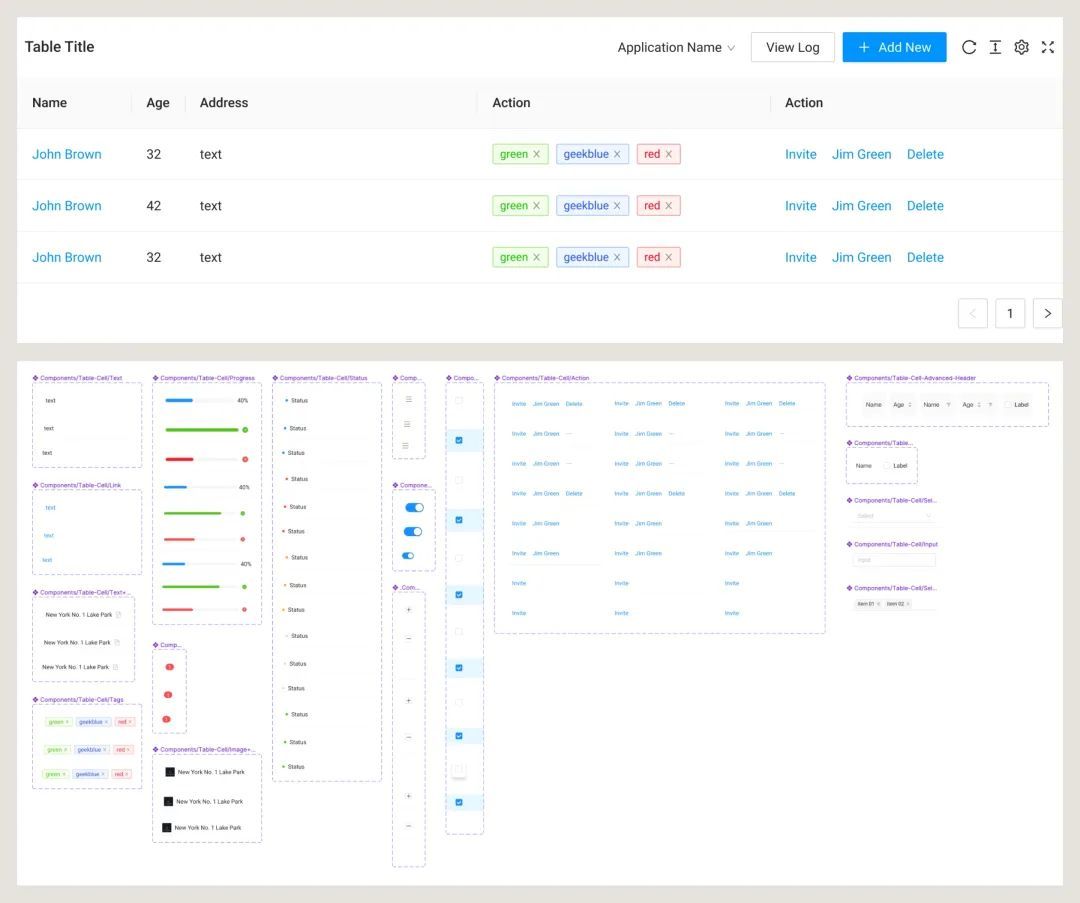Screen dimensions: 1080x903
Task: Click the Address column header
Action: [224, 103]
